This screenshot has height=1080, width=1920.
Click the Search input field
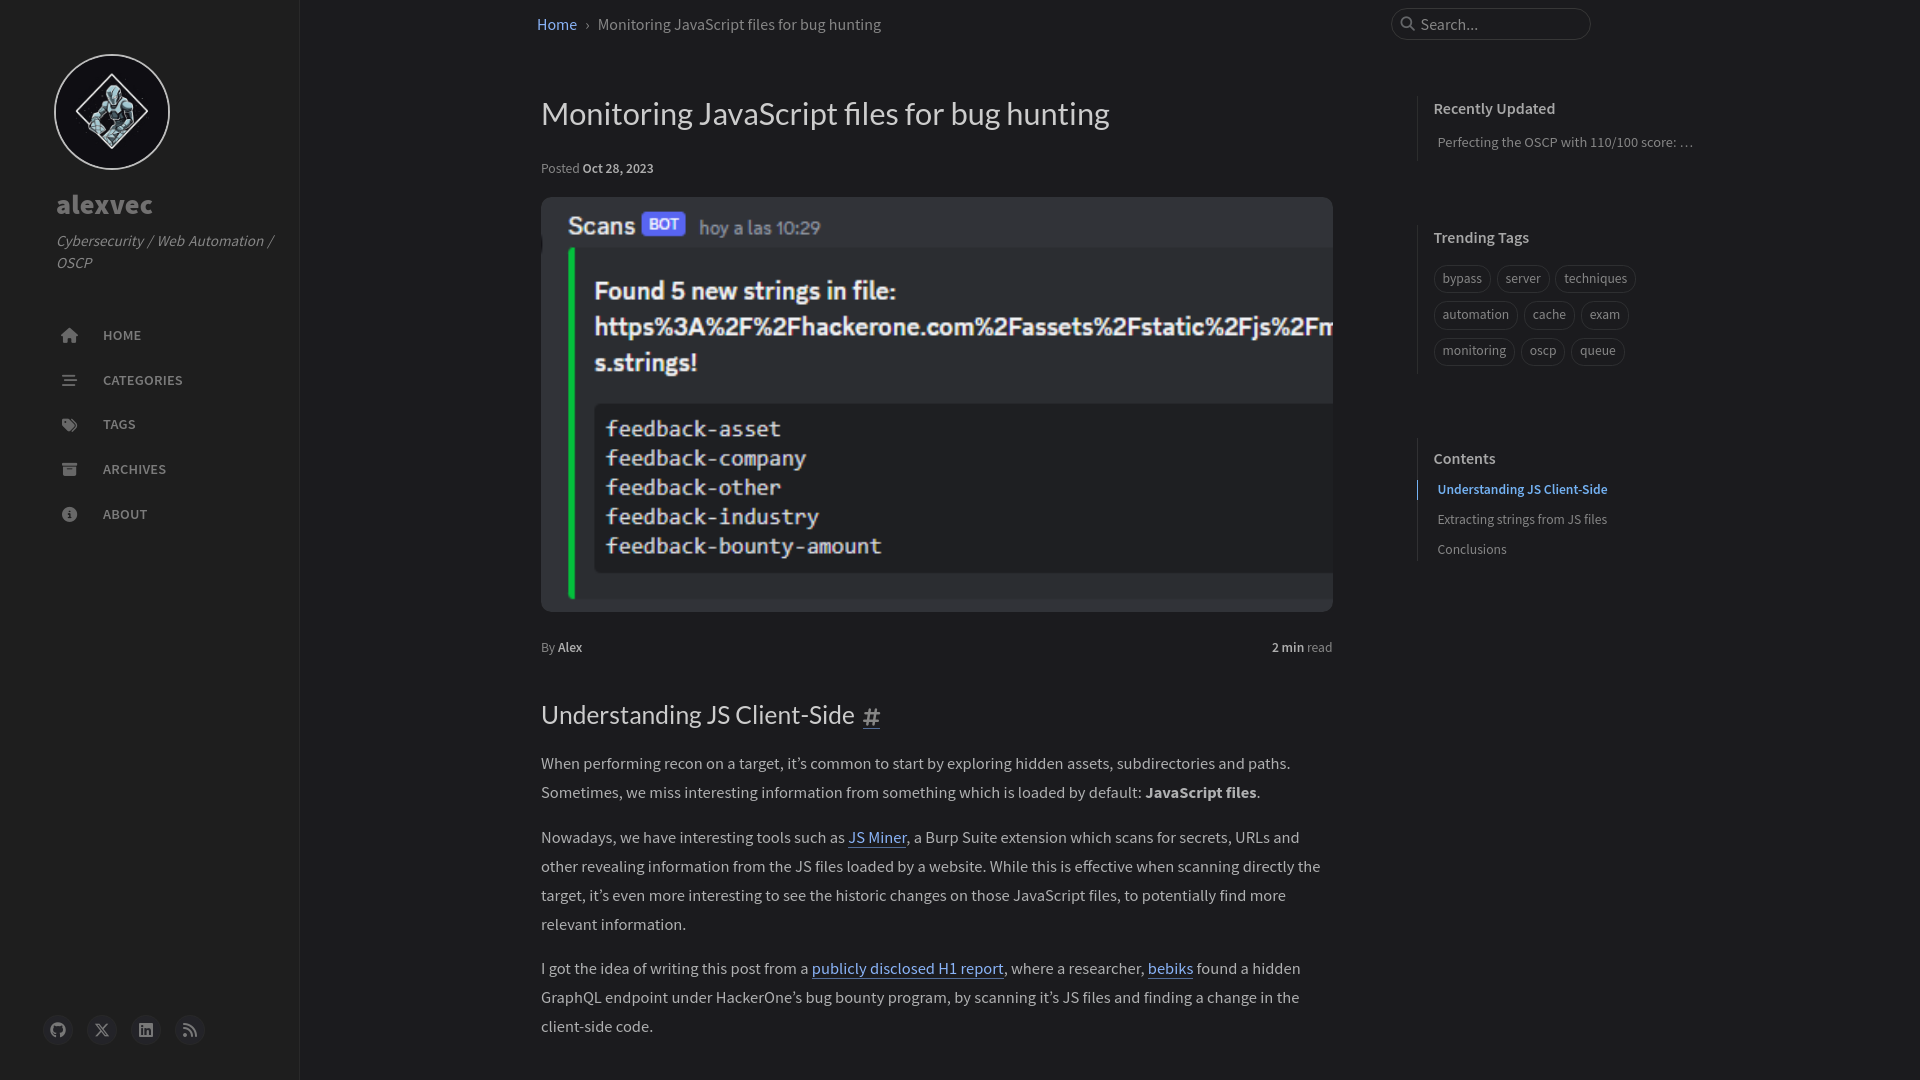coord(1490,24)
